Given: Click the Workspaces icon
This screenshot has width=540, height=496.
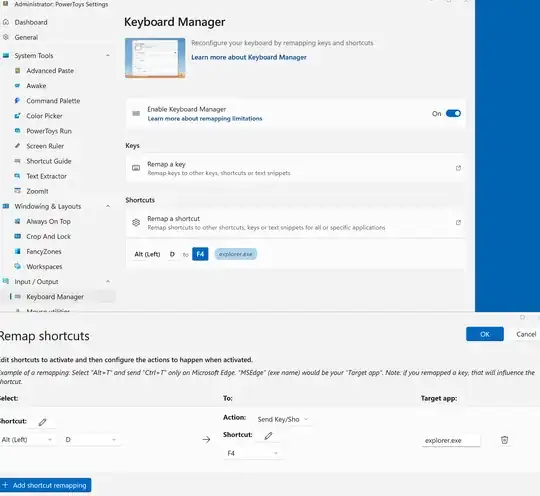Looking at the screenshot, I should tap(18, 266).
